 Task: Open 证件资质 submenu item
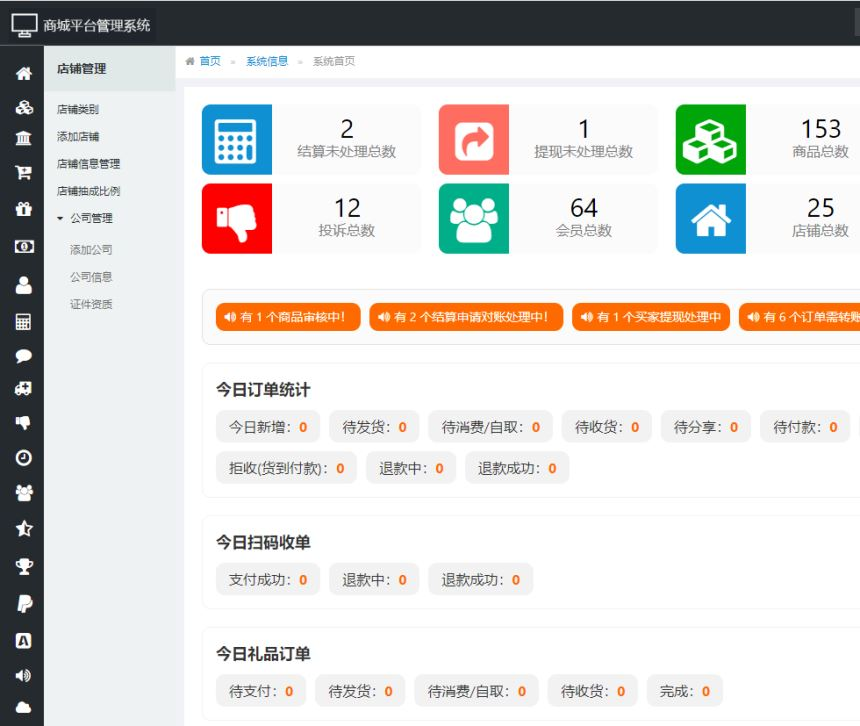(91, 304)
